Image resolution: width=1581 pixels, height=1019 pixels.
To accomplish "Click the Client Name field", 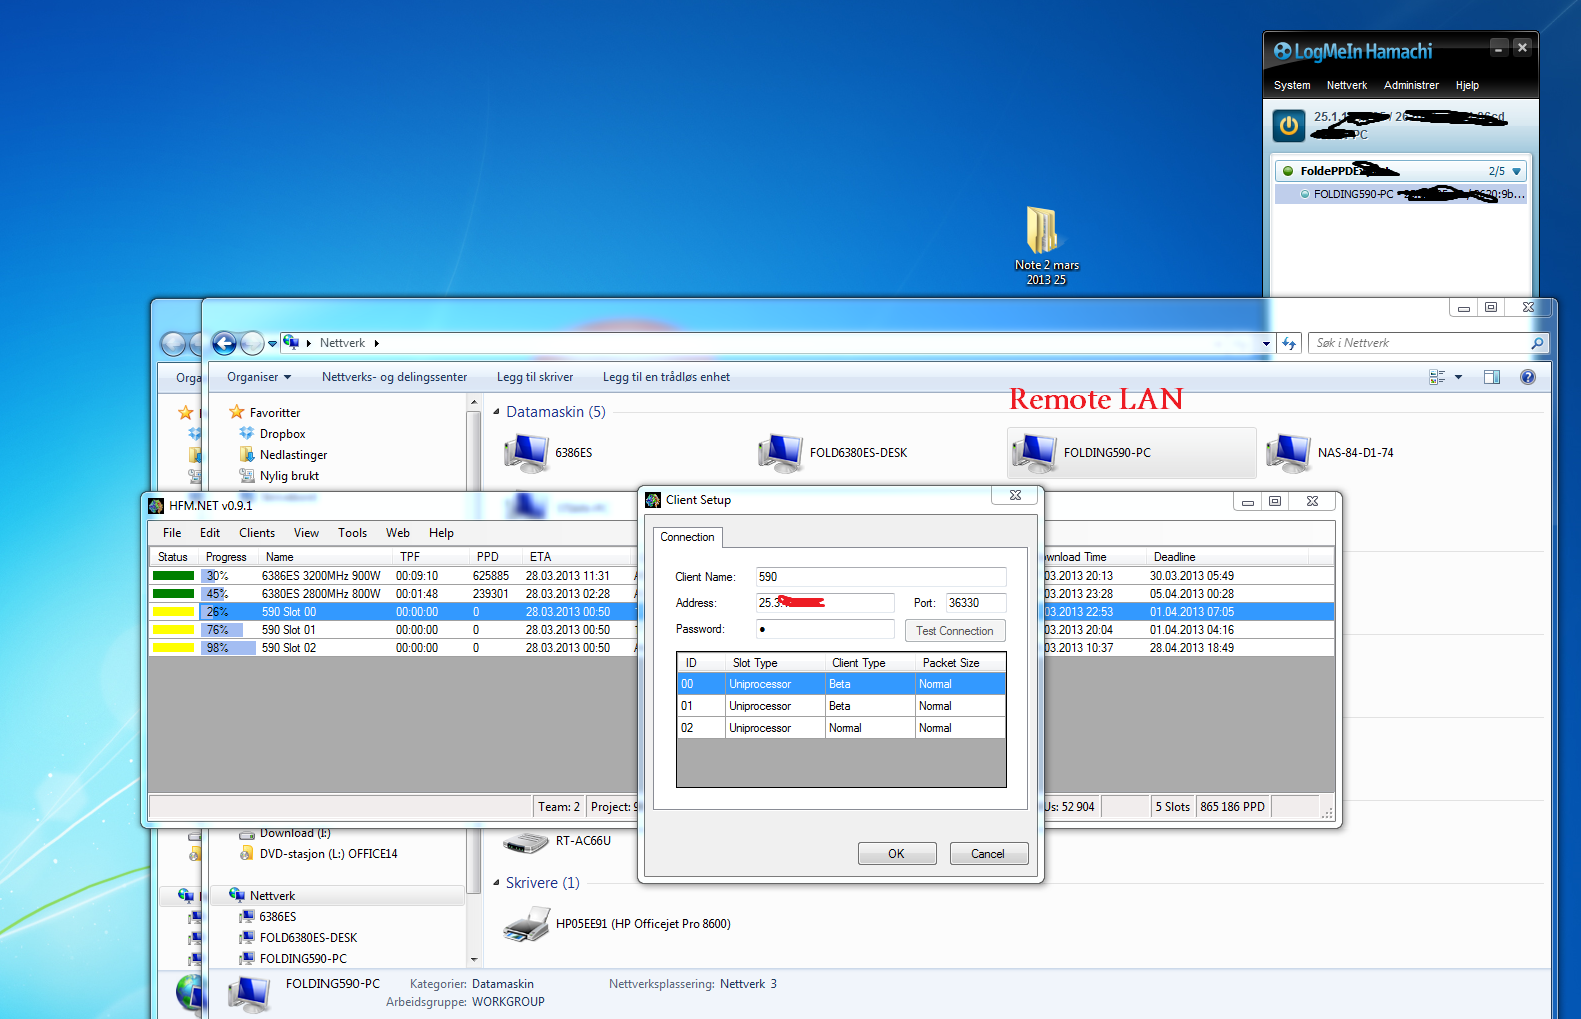I will click(881, 577).
